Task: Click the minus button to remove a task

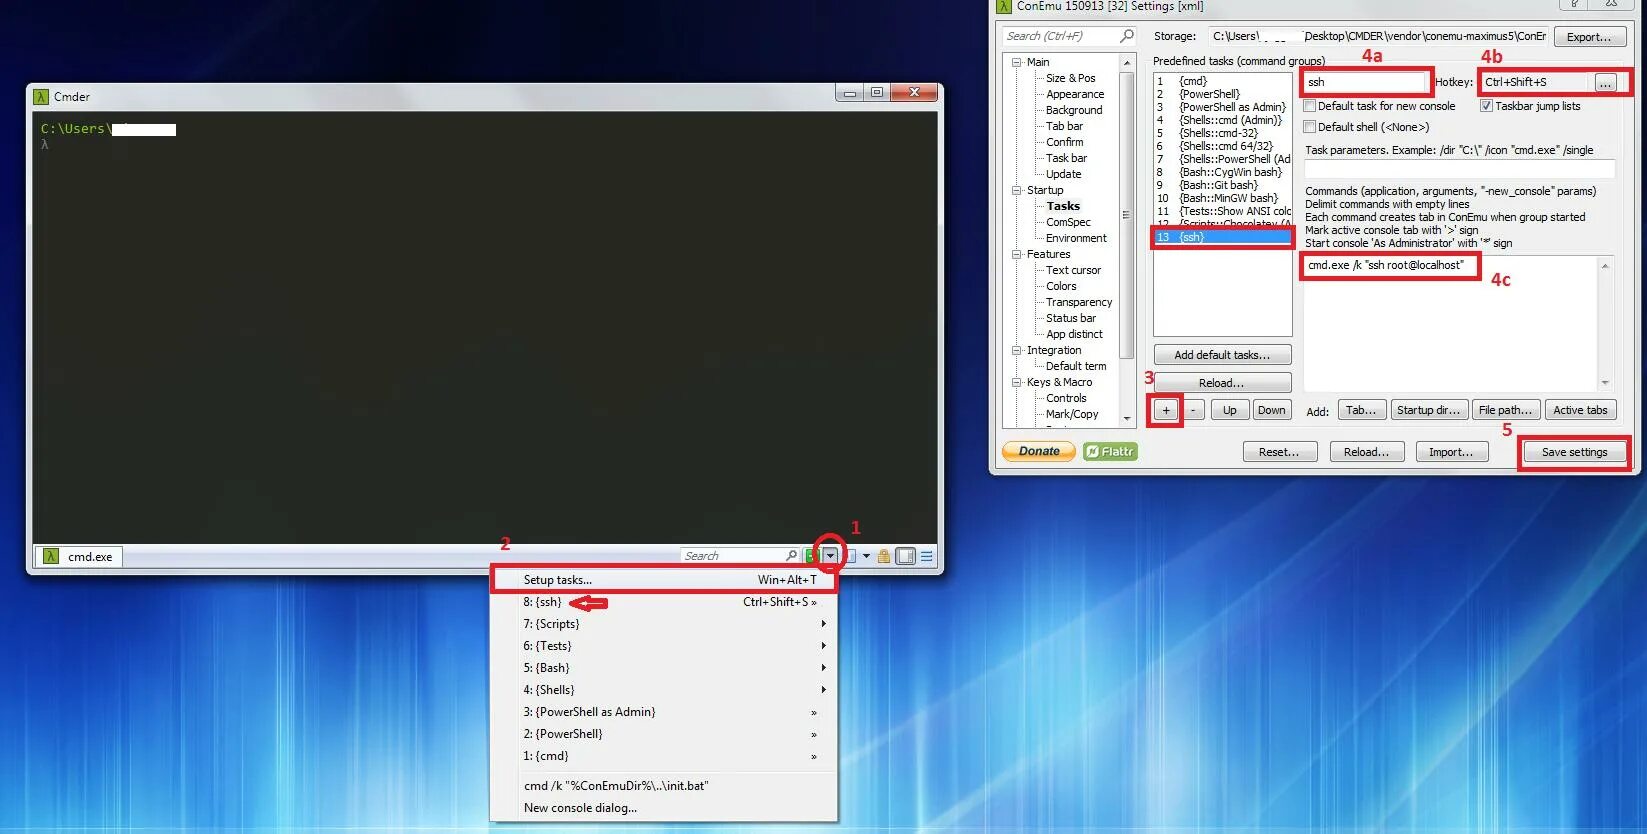Action: tap(1193, 410)
